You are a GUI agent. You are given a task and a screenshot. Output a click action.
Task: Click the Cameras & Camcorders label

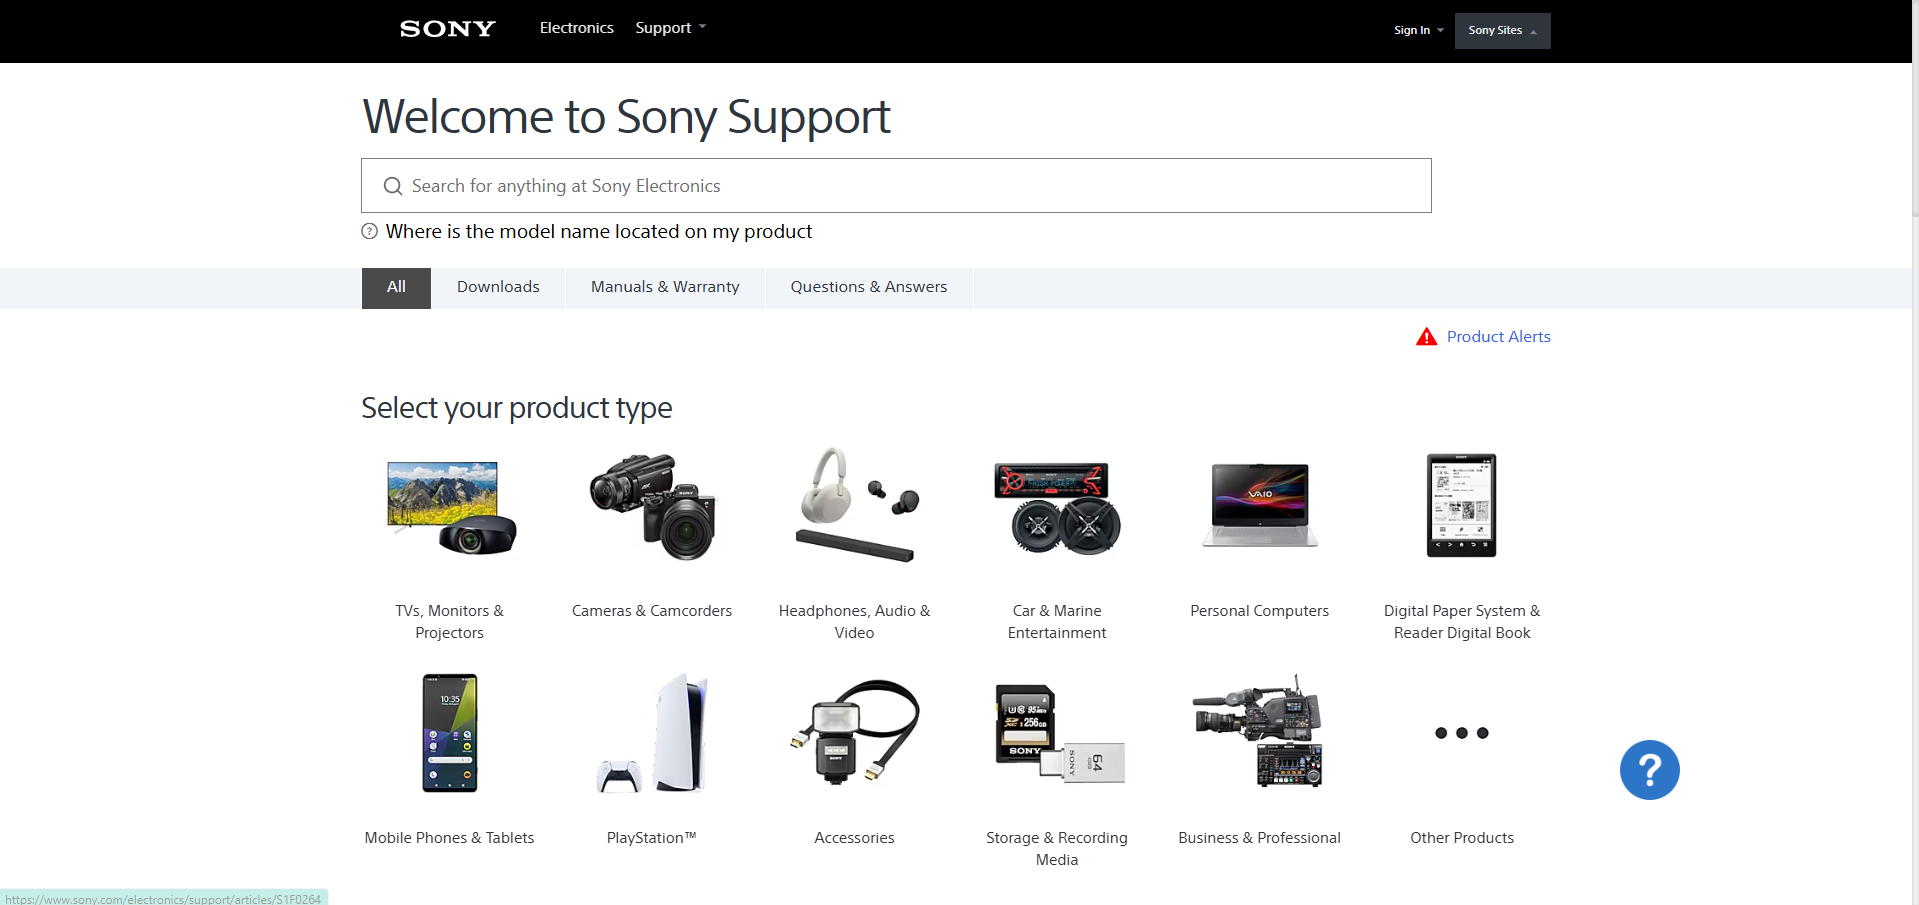click(x=652, y=611)
